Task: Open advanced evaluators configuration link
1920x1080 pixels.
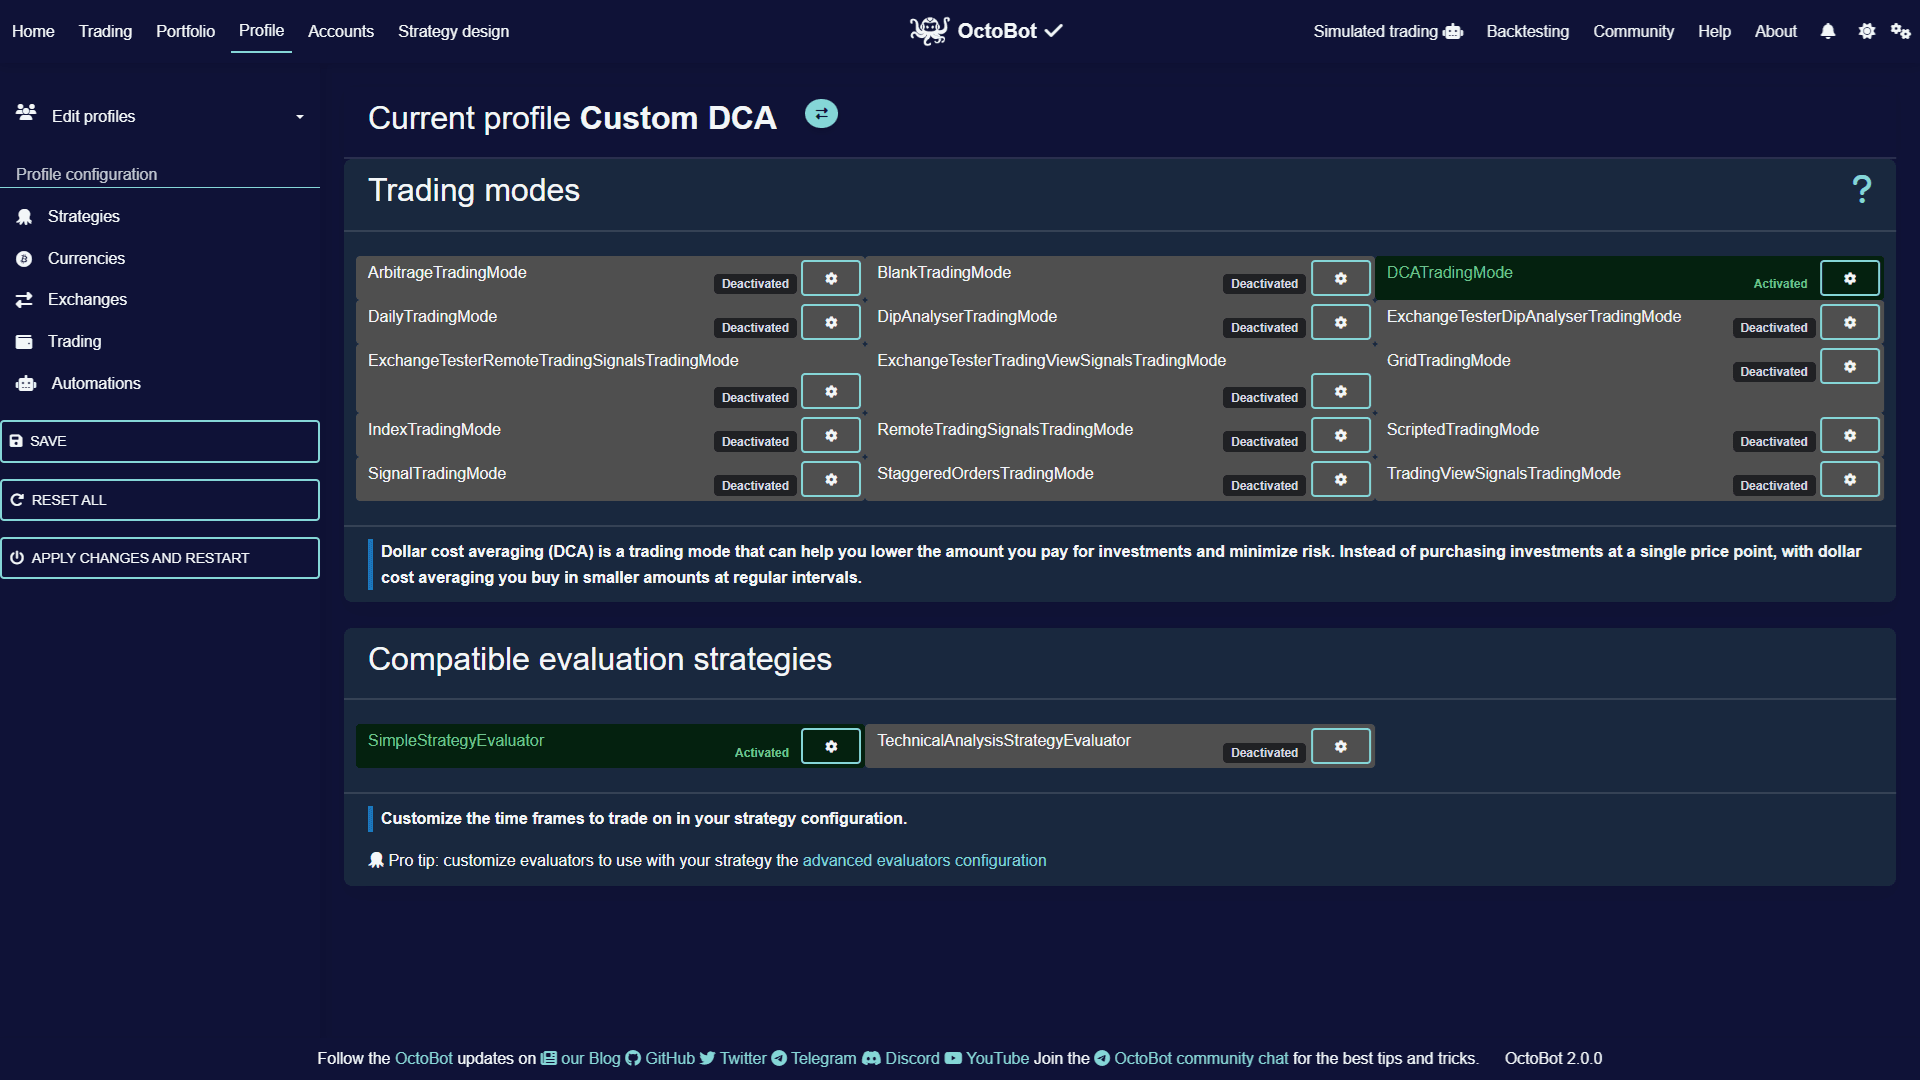Action: pyautogui.click(x=924, y=860)
